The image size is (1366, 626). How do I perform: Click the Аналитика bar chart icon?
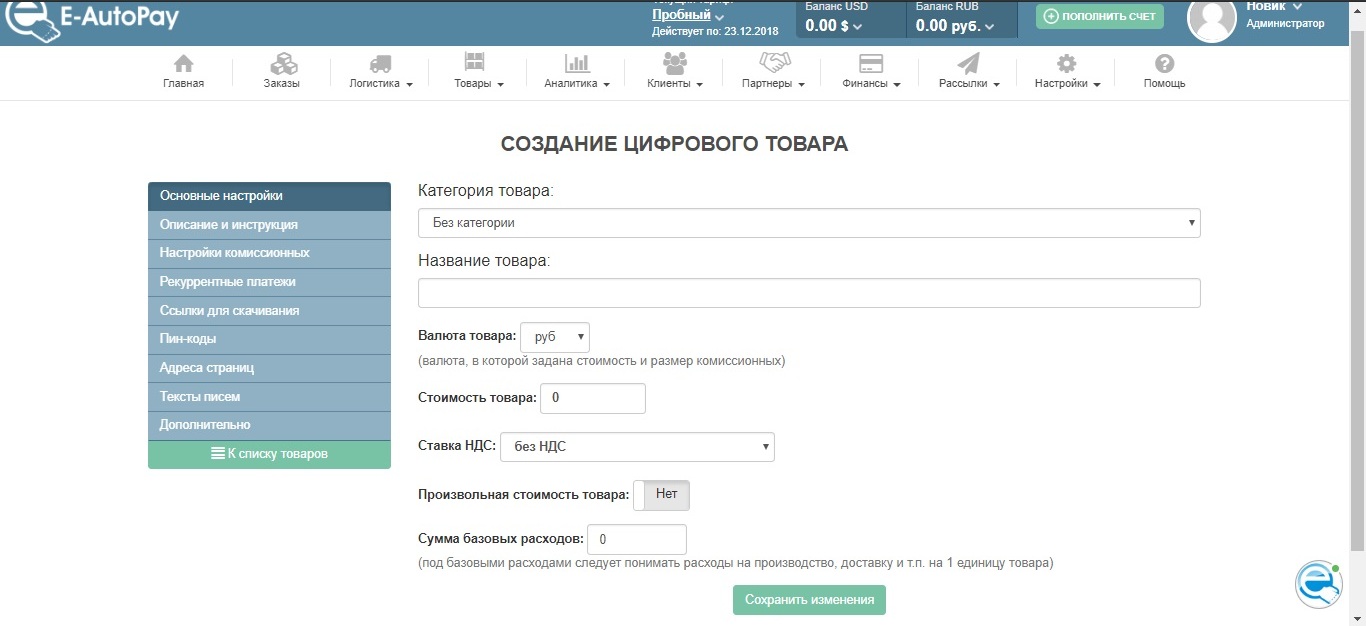pyautogui.click(x=577, y=64)
